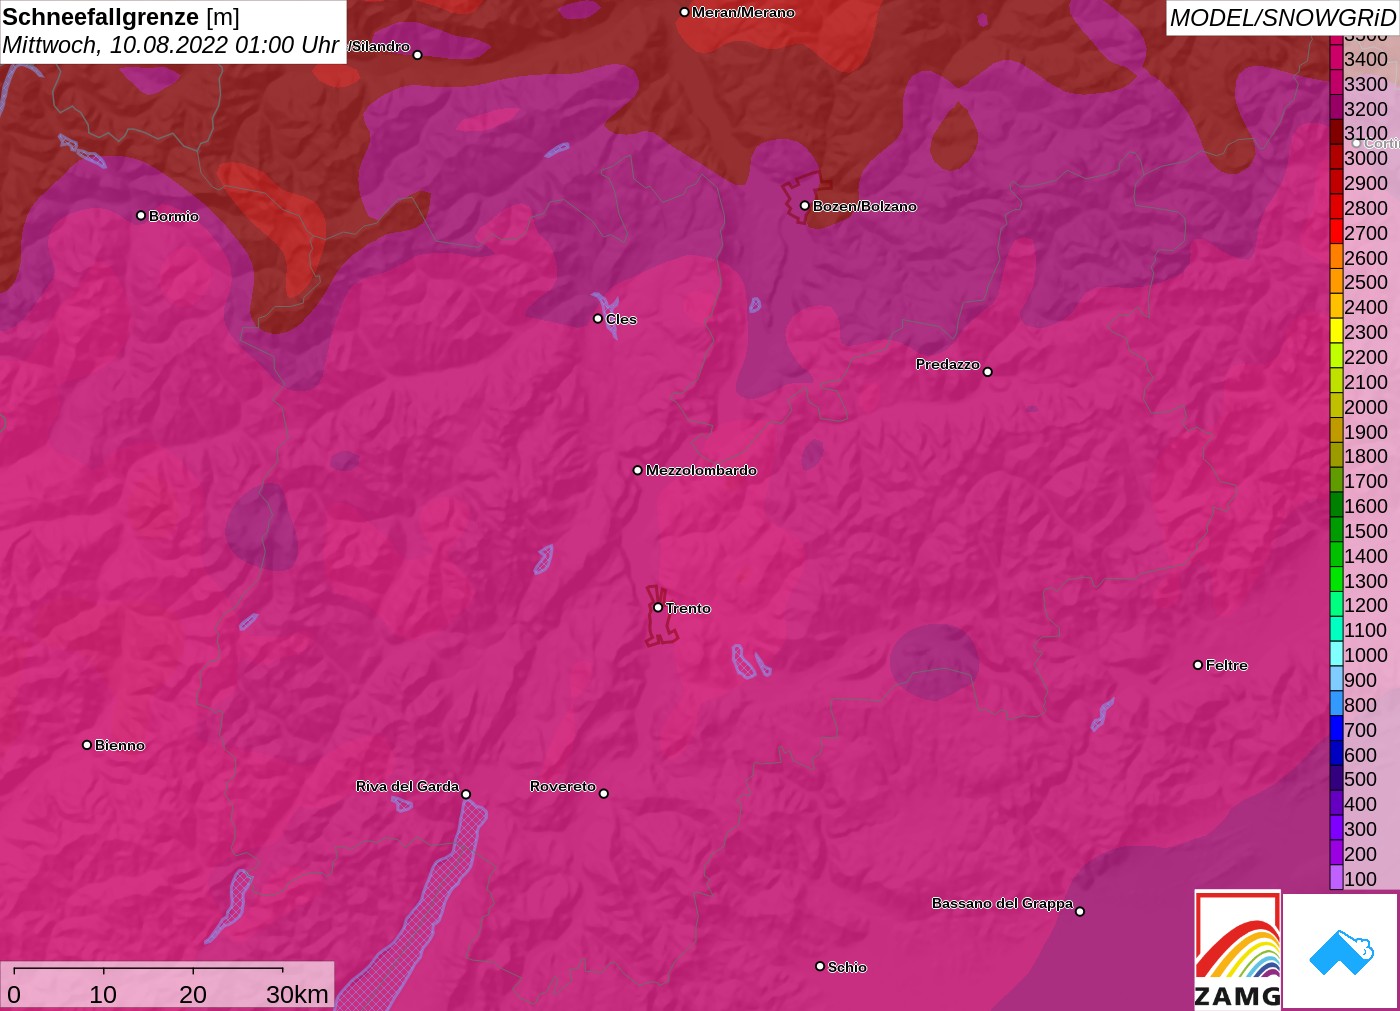The width and height of the screenshot is (1400, 1011).
Task: Click the "MODEL/SNOWGRiD" label
Action: point(1282,18)
